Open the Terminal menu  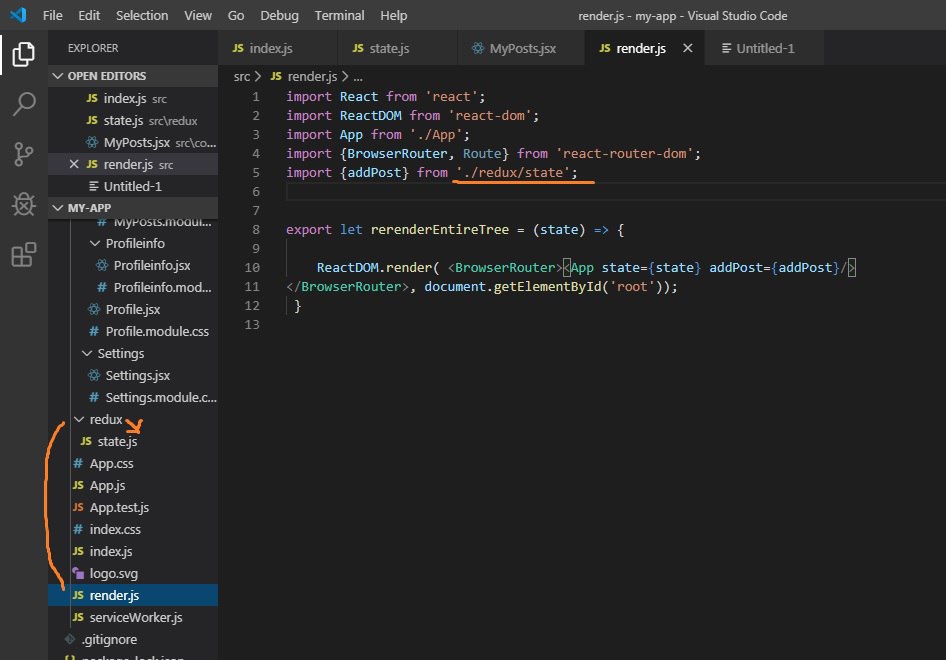[x=339, y=16]
